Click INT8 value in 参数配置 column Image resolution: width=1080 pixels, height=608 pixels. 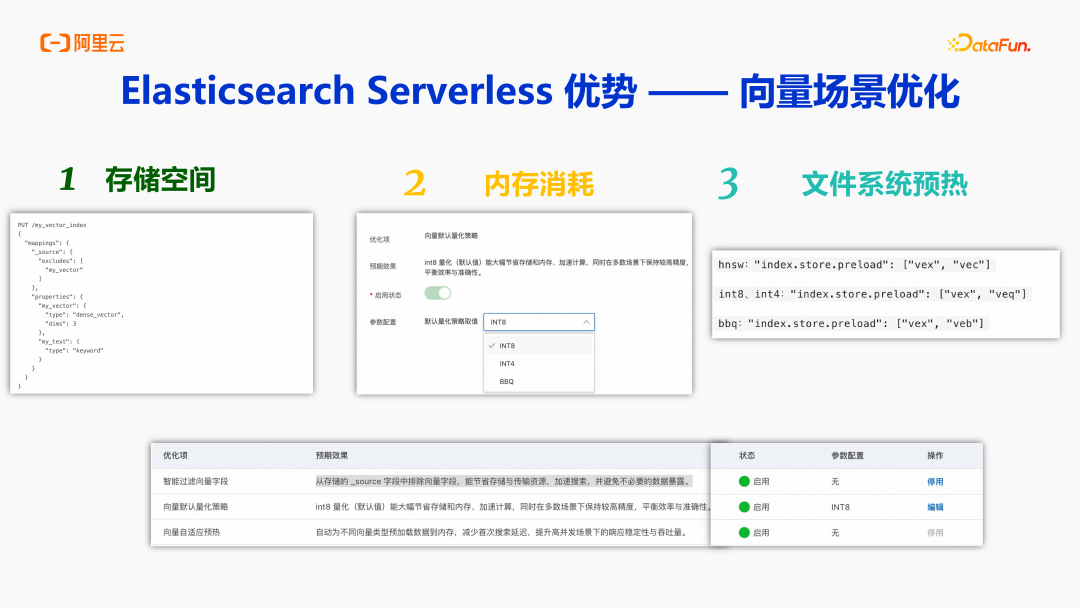click(840, 507)
